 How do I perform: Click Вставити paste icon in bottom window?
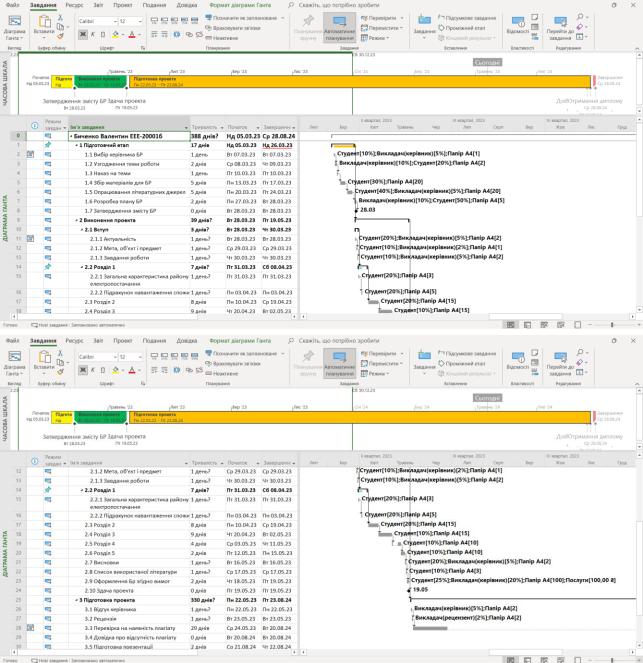[44, 359]
